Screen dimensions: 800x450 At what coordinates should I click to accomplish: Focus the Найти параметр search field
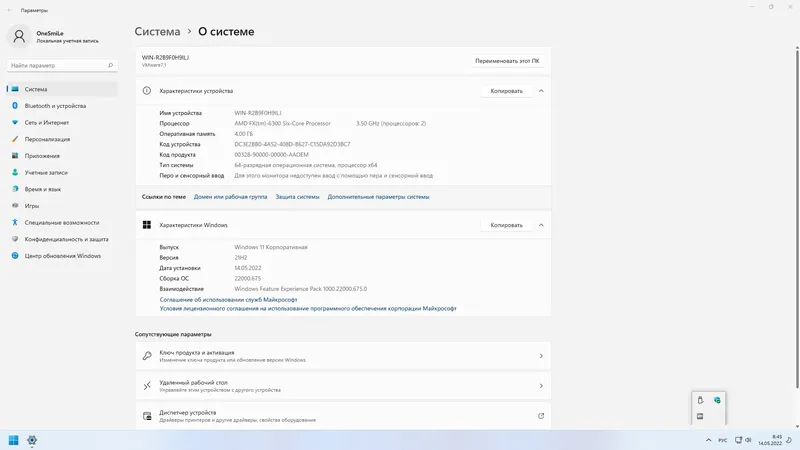coord(62,65)
